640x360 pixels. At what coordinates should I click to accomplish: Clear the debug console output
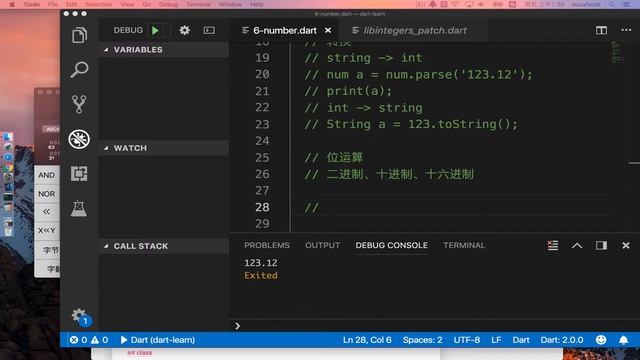click(x=553, y=245)
